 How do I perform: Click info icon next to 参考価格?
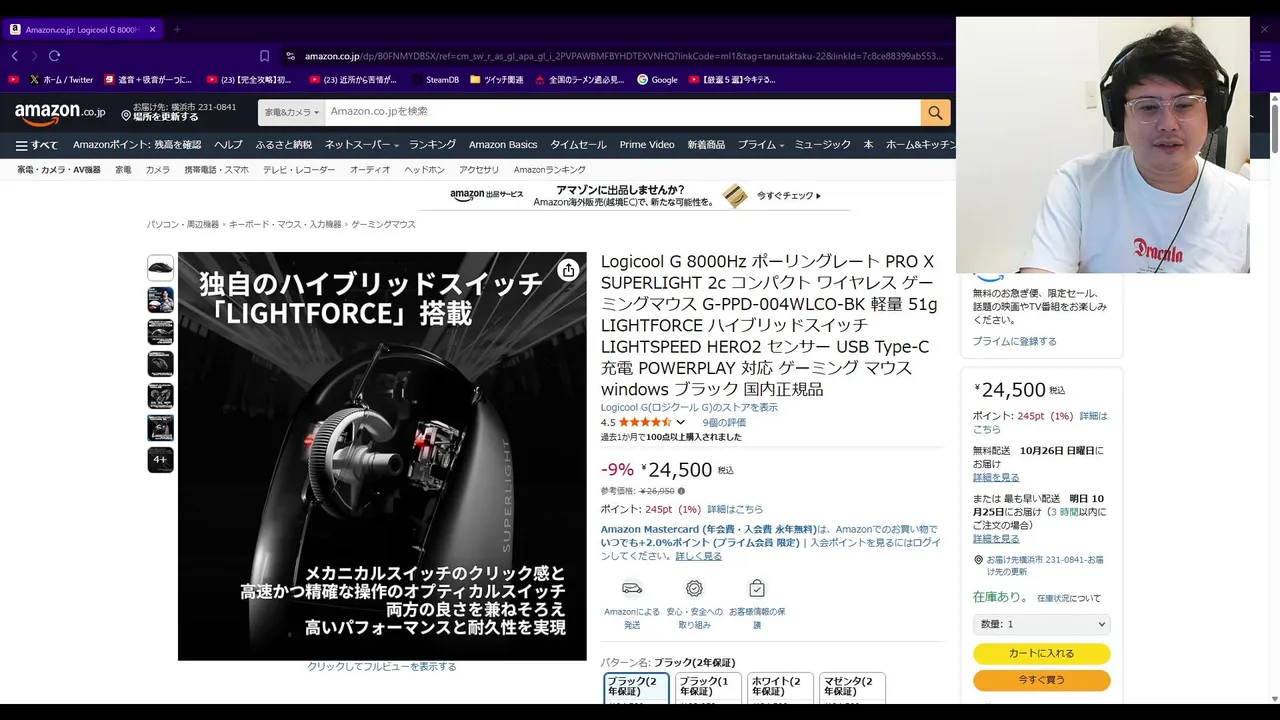tap(681, 491)
